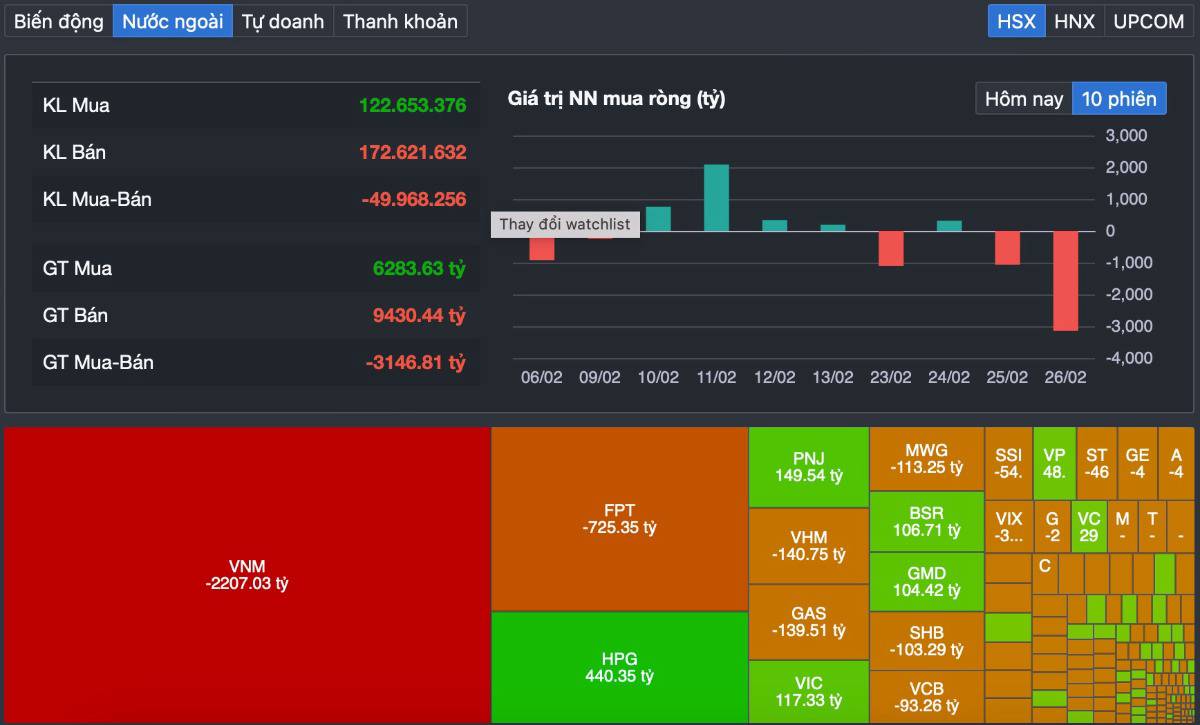Click the GT Bán value 9430.44 tỷ
1200x725 pixels.
coord(419,315)
